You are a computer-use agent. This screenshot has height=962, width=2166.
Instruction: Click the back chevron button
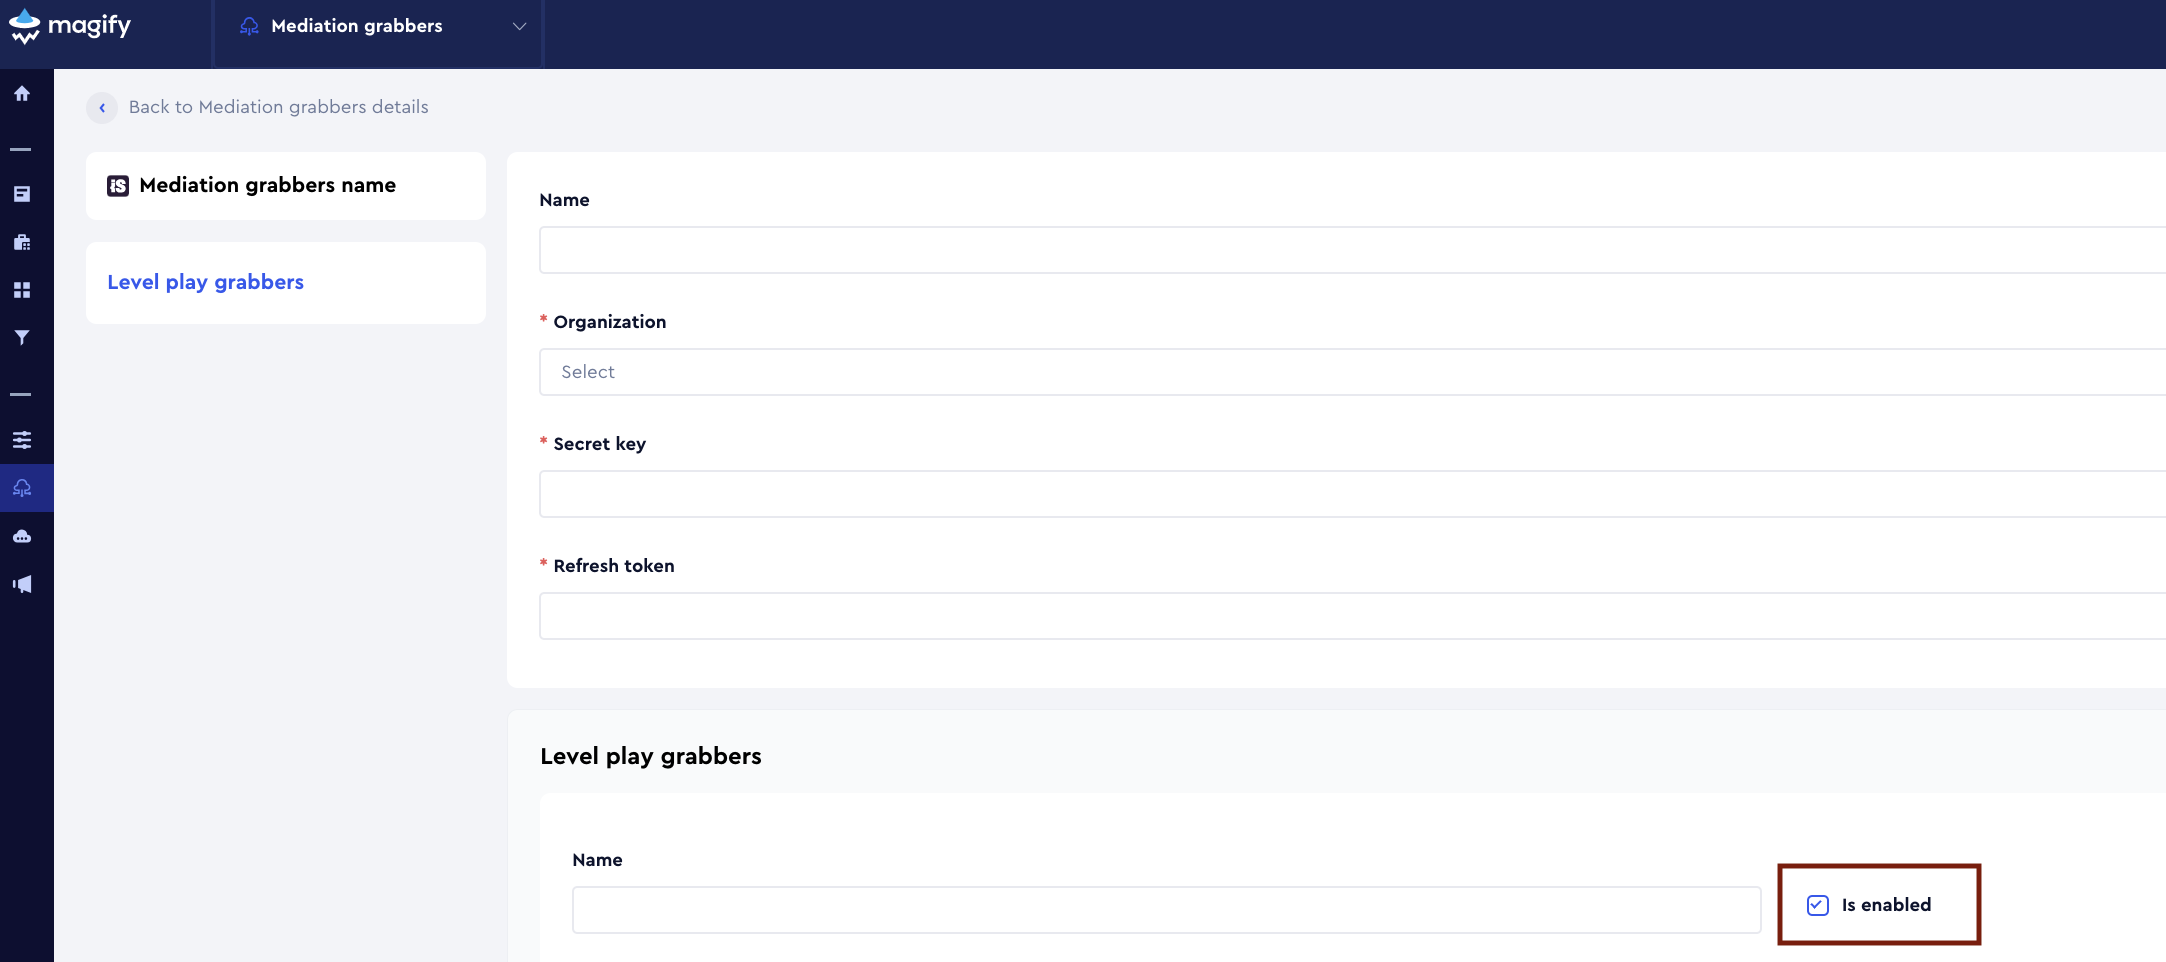[102, 108]
